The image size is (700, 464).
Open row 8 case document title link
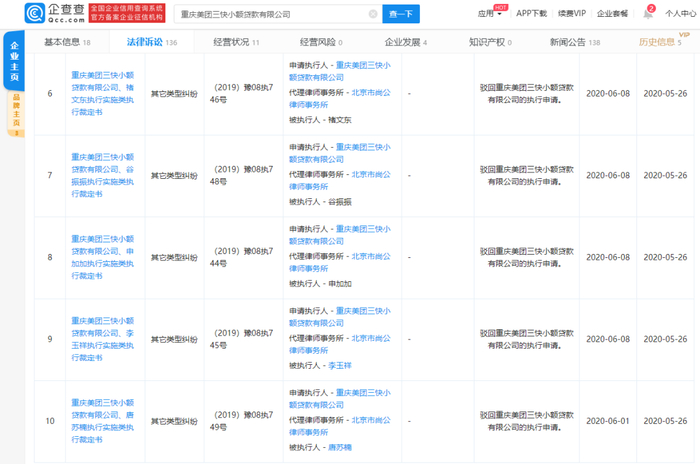[x=103, y=257]
